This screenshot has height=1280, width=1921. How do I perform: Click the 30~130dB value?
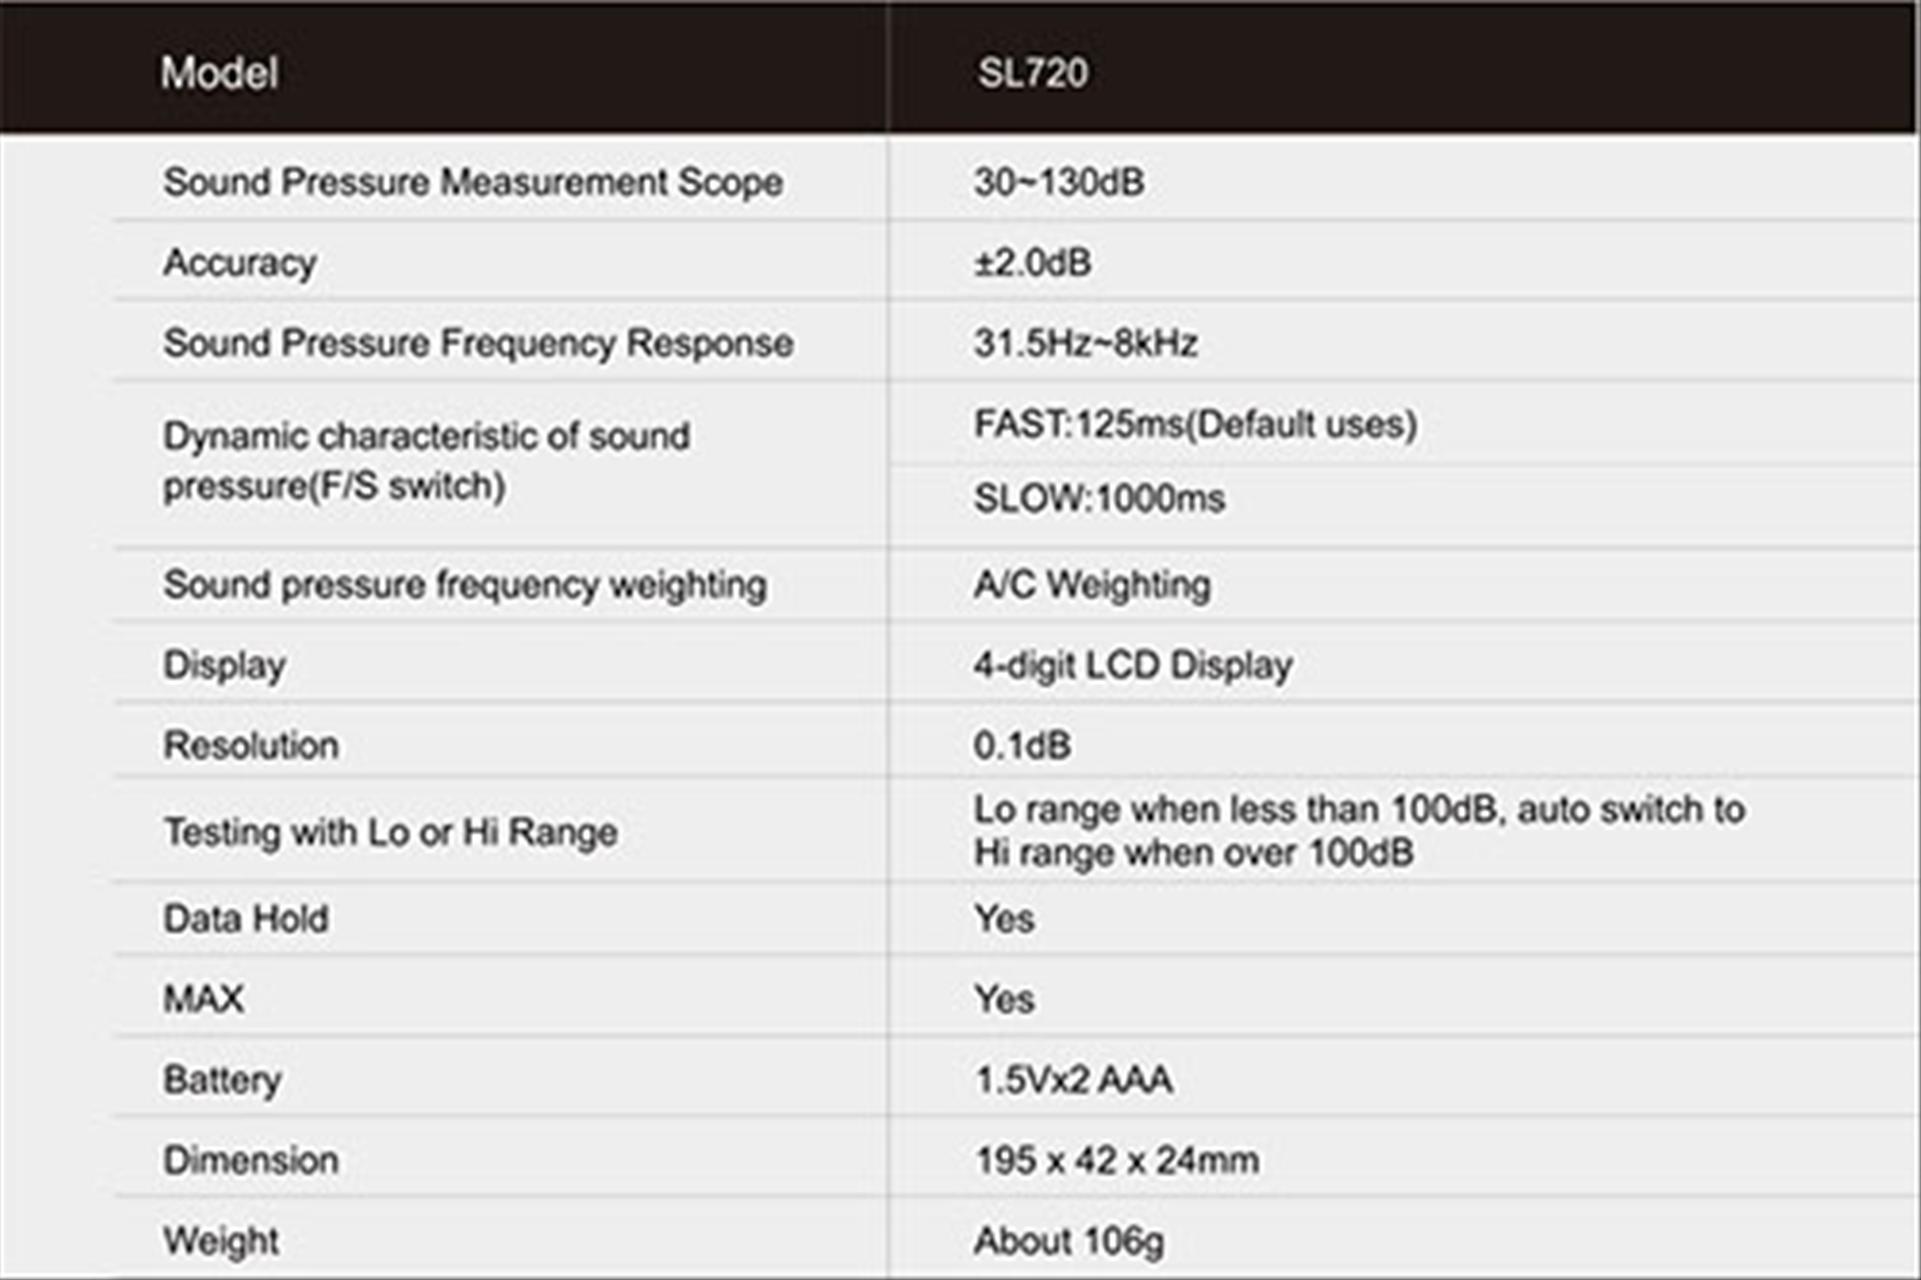1058,182
